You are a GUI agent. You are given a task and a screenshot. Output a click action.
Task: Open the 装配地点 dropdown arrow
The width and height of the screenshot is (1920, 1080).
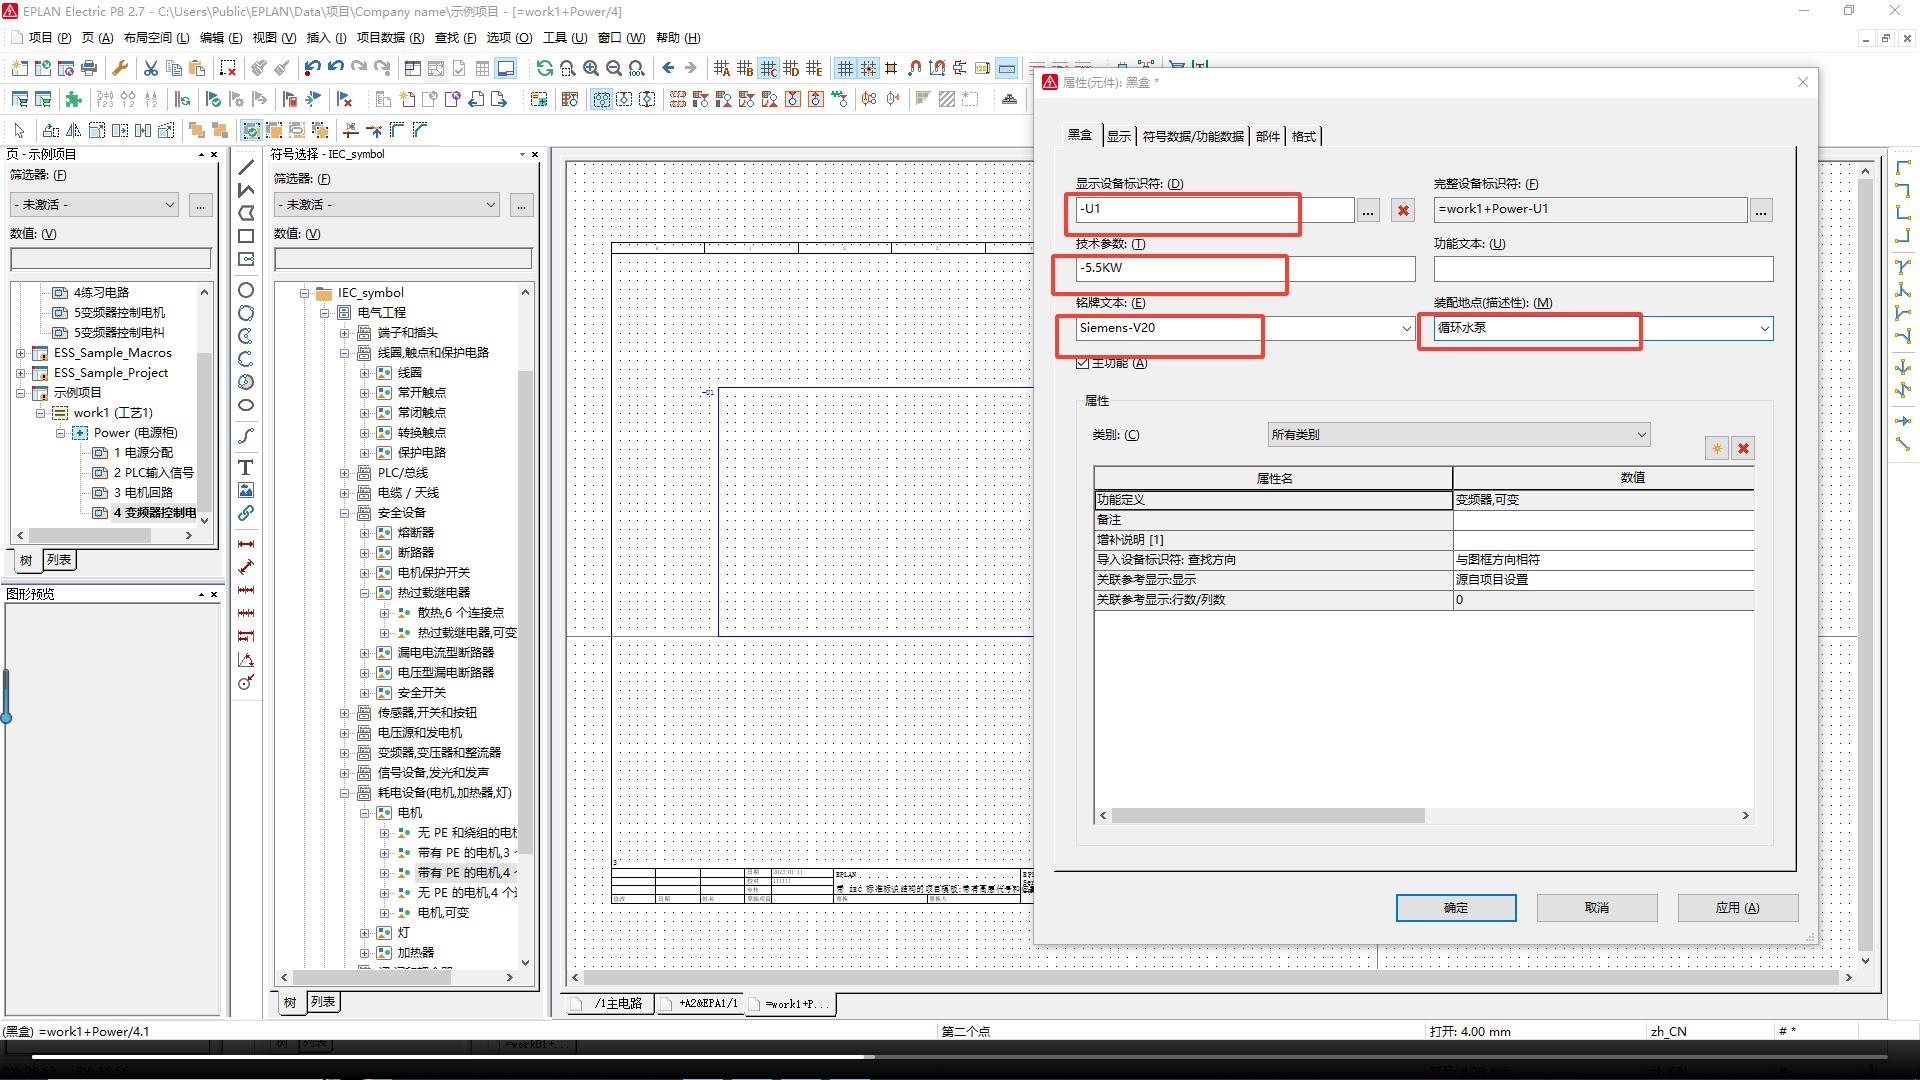click(x=1764, y=328)
